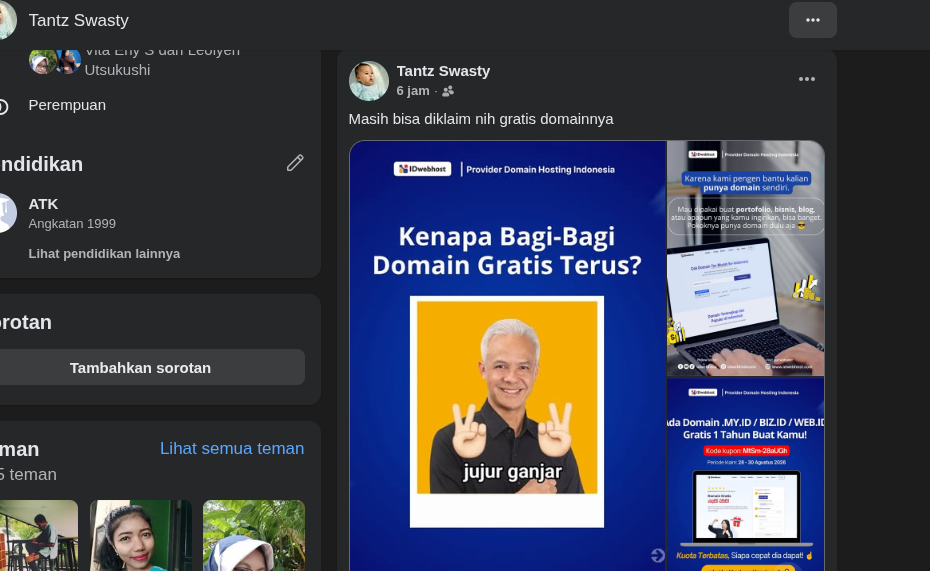Click post text Masih bisa diklaim nih gratis domainnya
930x571 pixels.
click(x=481, y=119)
